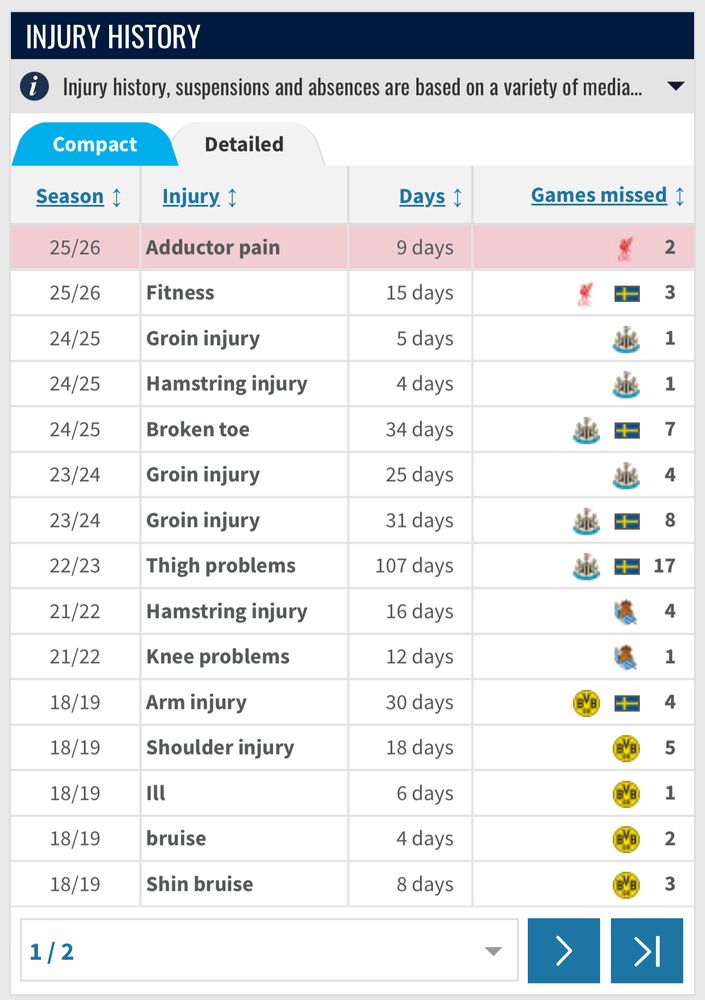Click the Season sort arrows icon
The width and height of the screenshot is (705, 1000).
pos(117,197)
